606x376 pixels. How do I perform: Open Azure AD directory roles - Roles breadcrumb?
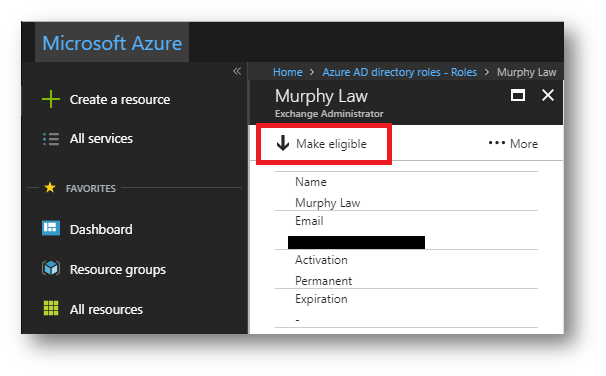coord(400,72)
